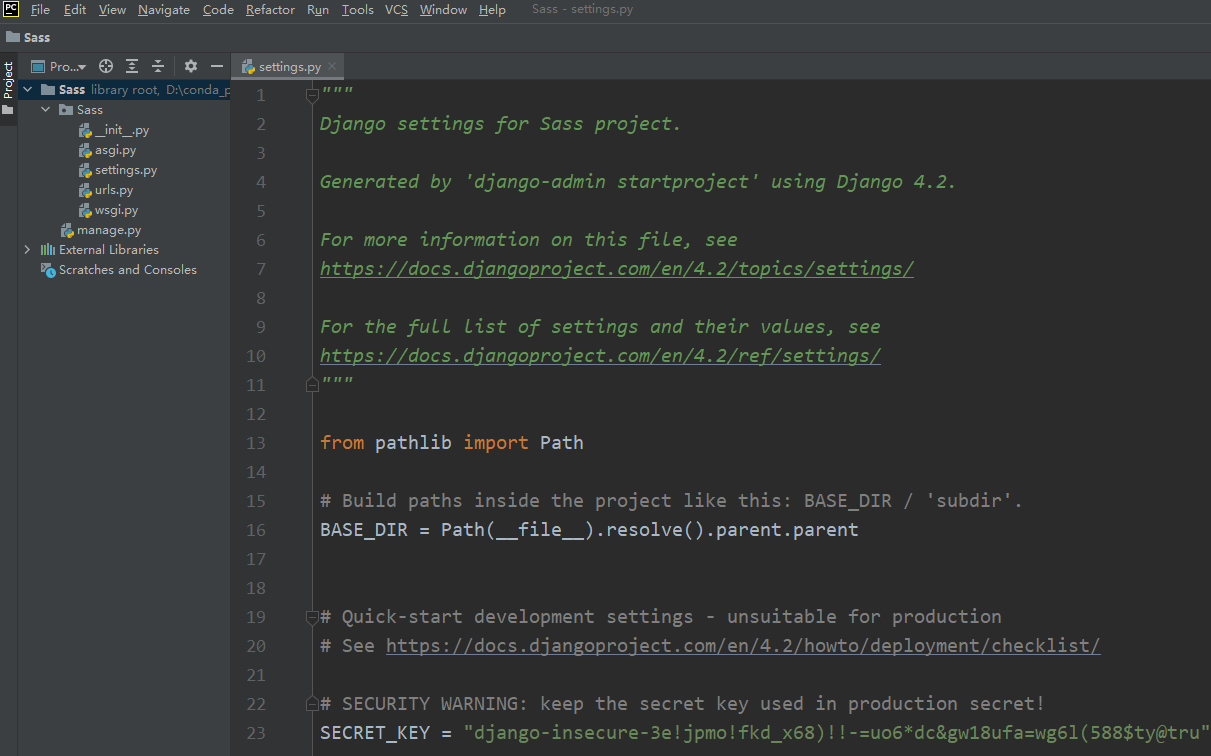Open the VCS menu
This screenshot has width=1211, height=756.
(x=396, y=10)
